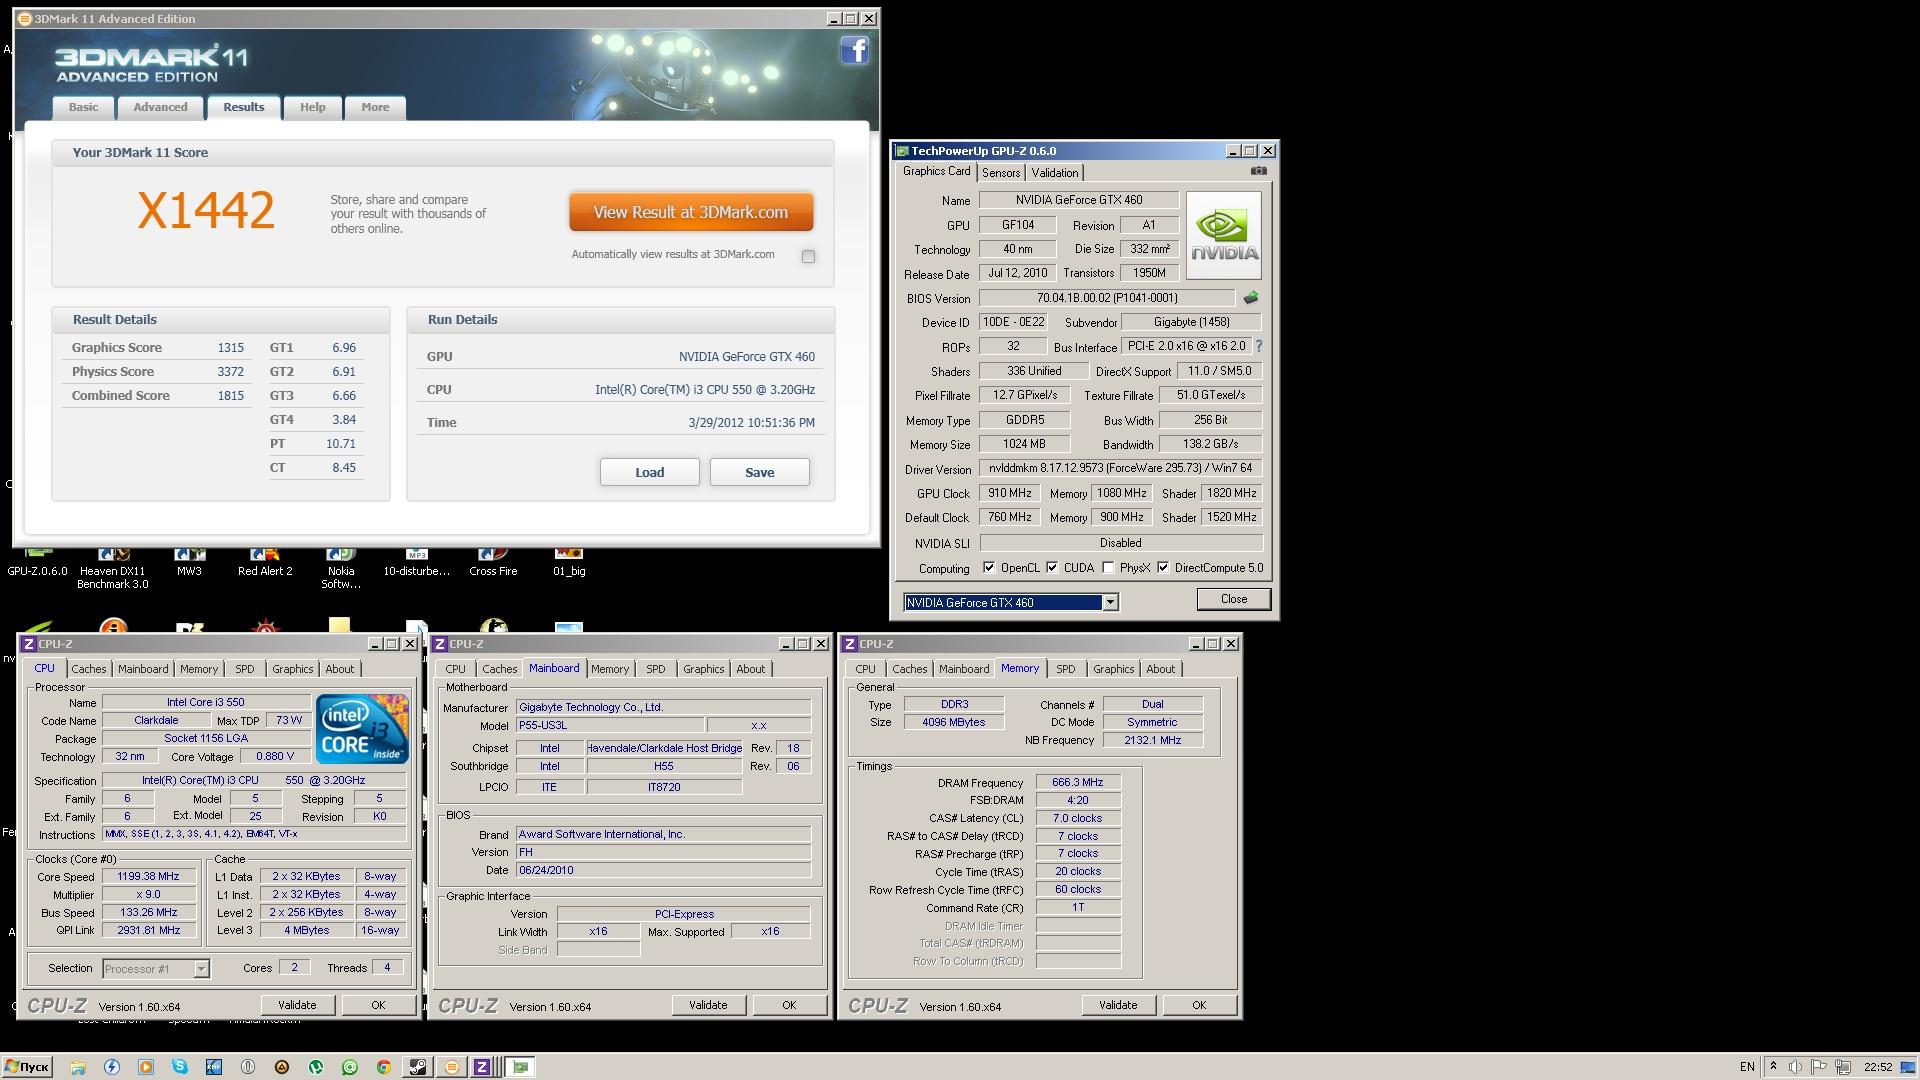Open the Red Alert 2 desktop shortcut
Viewport: 1920px width, 1080px height.
(x=265, y=561)
